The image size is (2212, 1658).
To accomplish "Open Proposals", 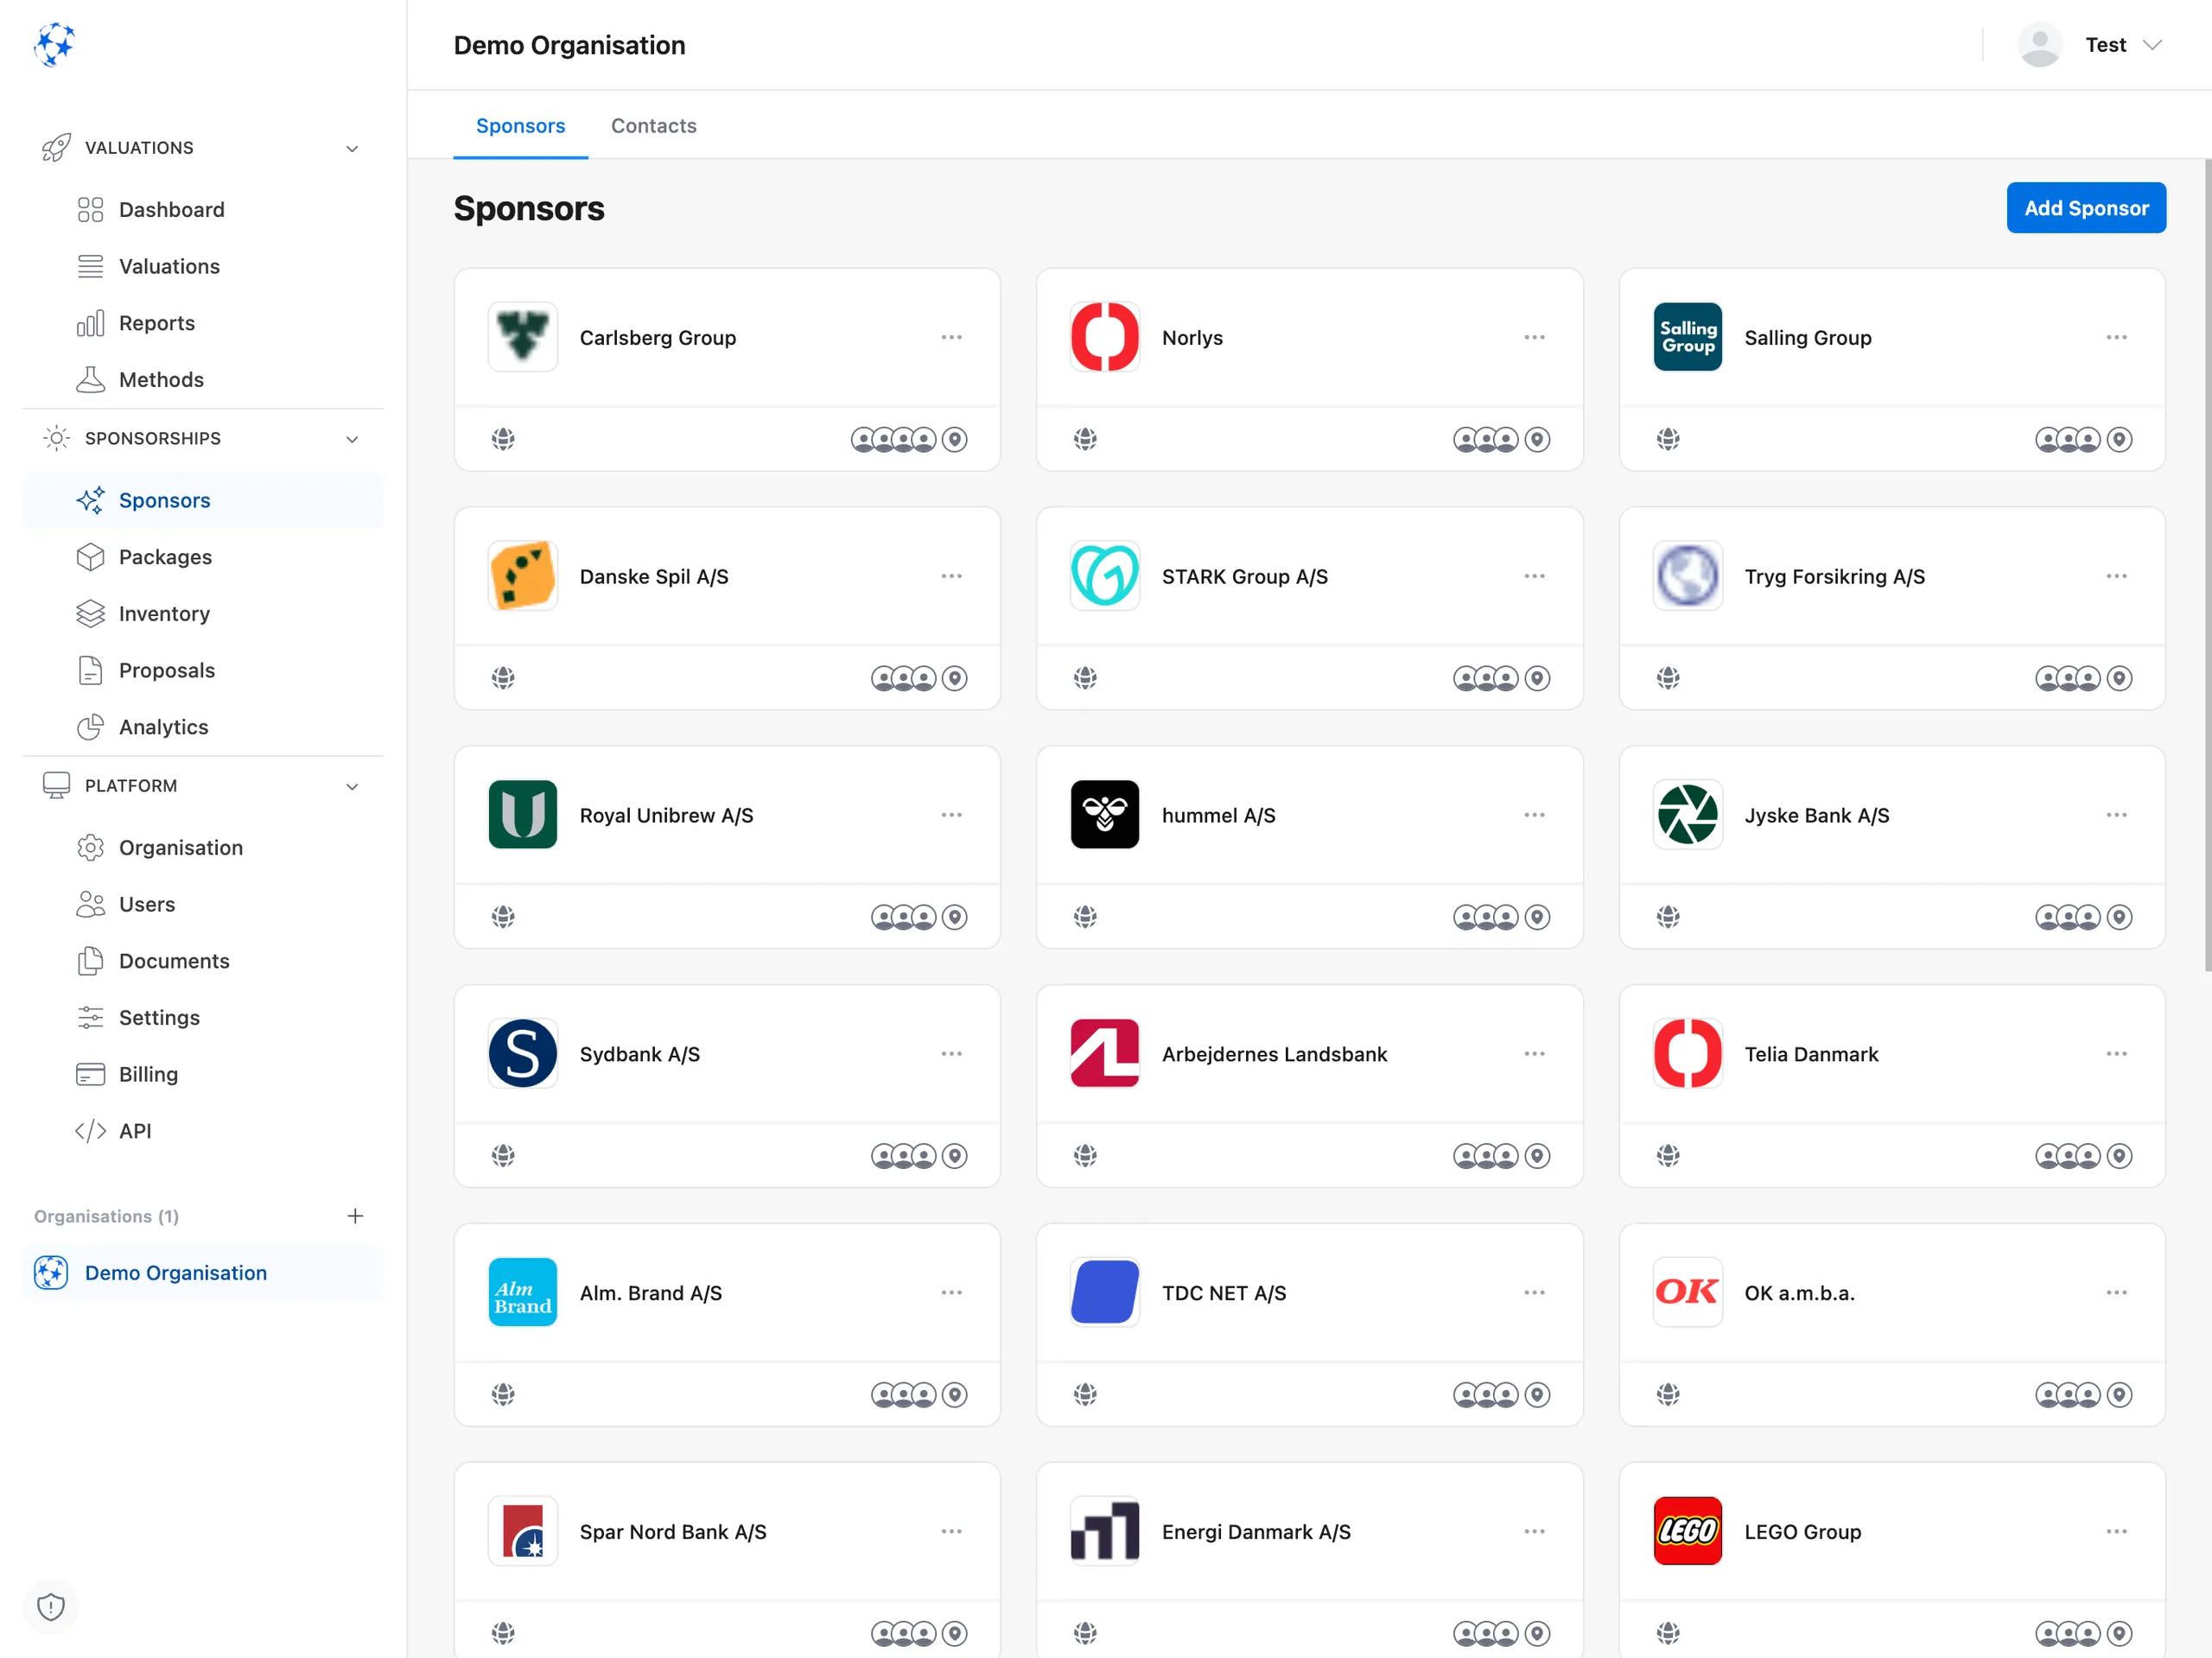I will [x=203, y=670].
